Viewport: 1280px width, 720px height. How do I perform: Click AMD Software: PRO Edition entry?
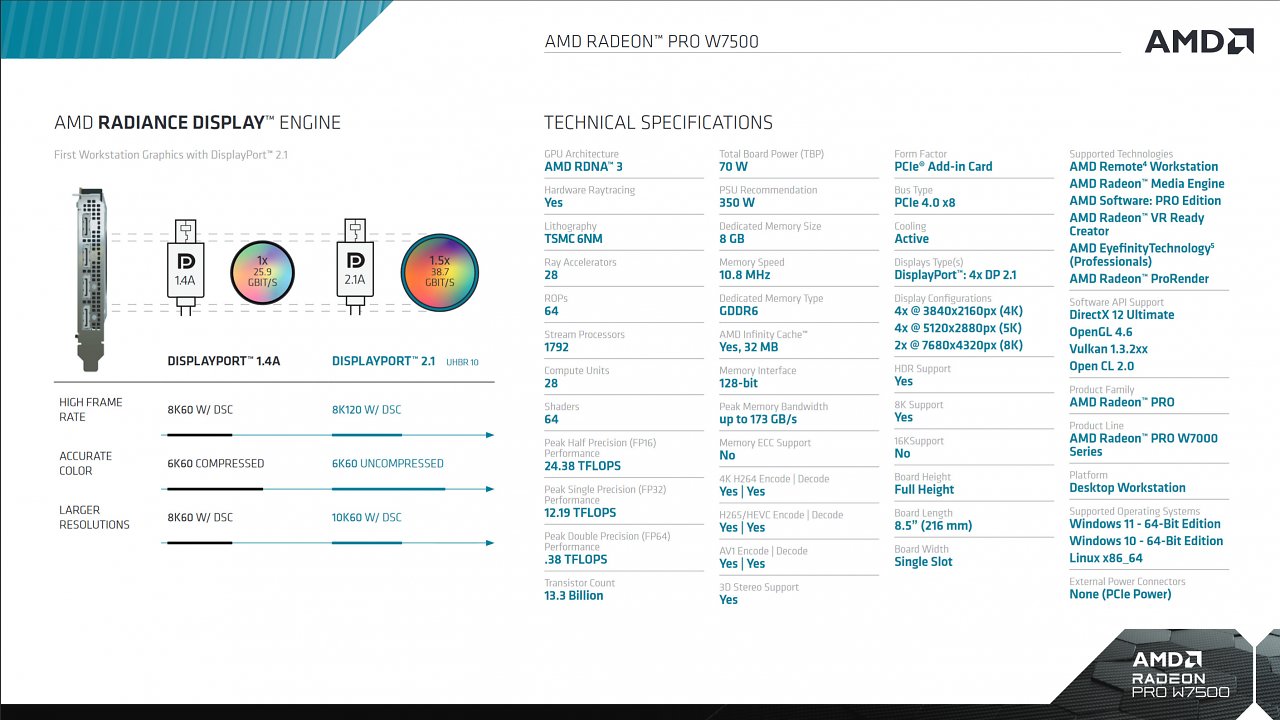tap(1145, 201)
